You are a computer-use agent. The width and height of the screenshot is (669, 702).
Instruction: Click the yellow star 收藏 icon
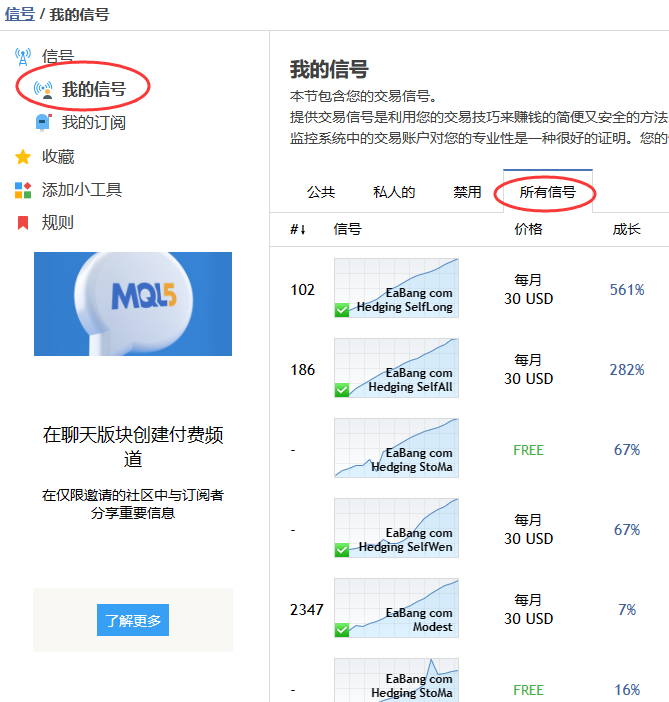coord(23,157)
